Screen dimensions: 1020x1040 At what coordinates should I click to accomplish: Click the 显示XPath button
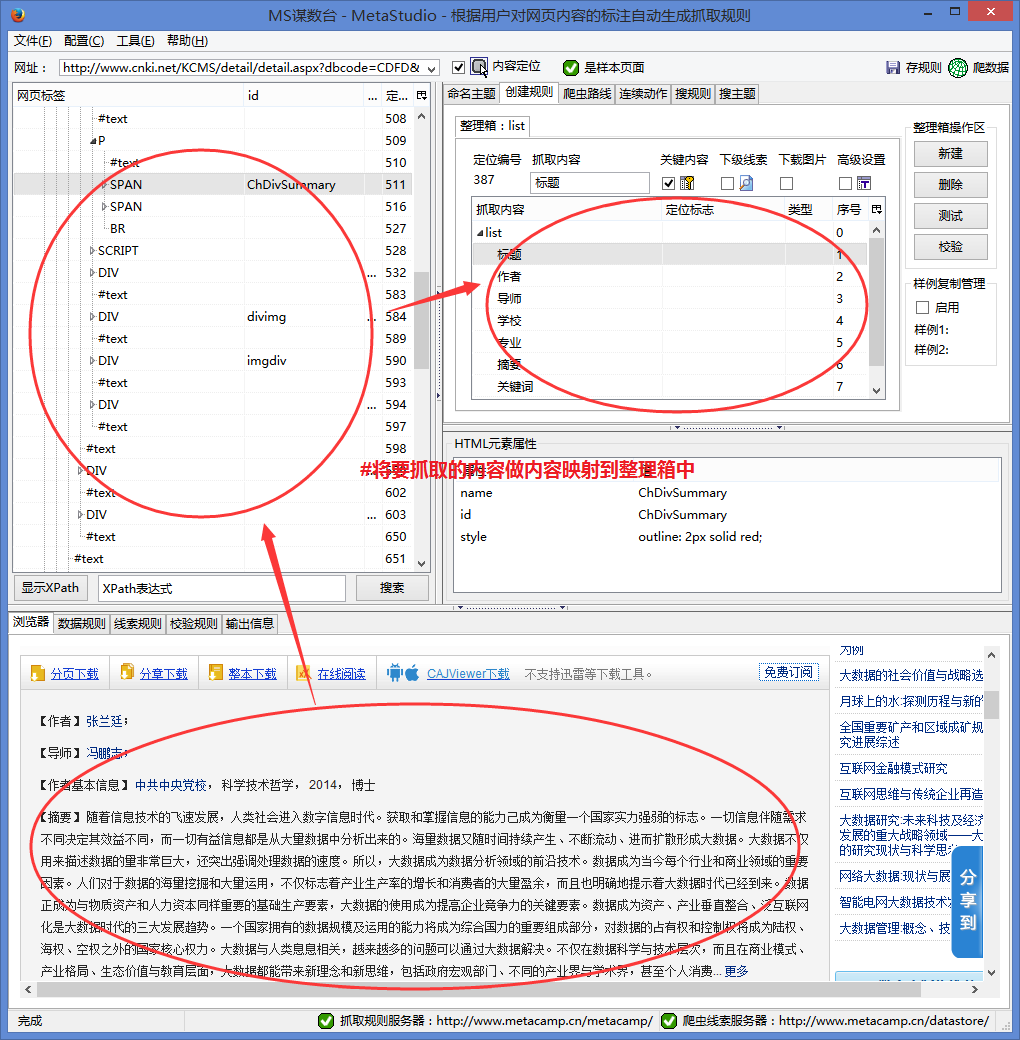coord(50,588)
